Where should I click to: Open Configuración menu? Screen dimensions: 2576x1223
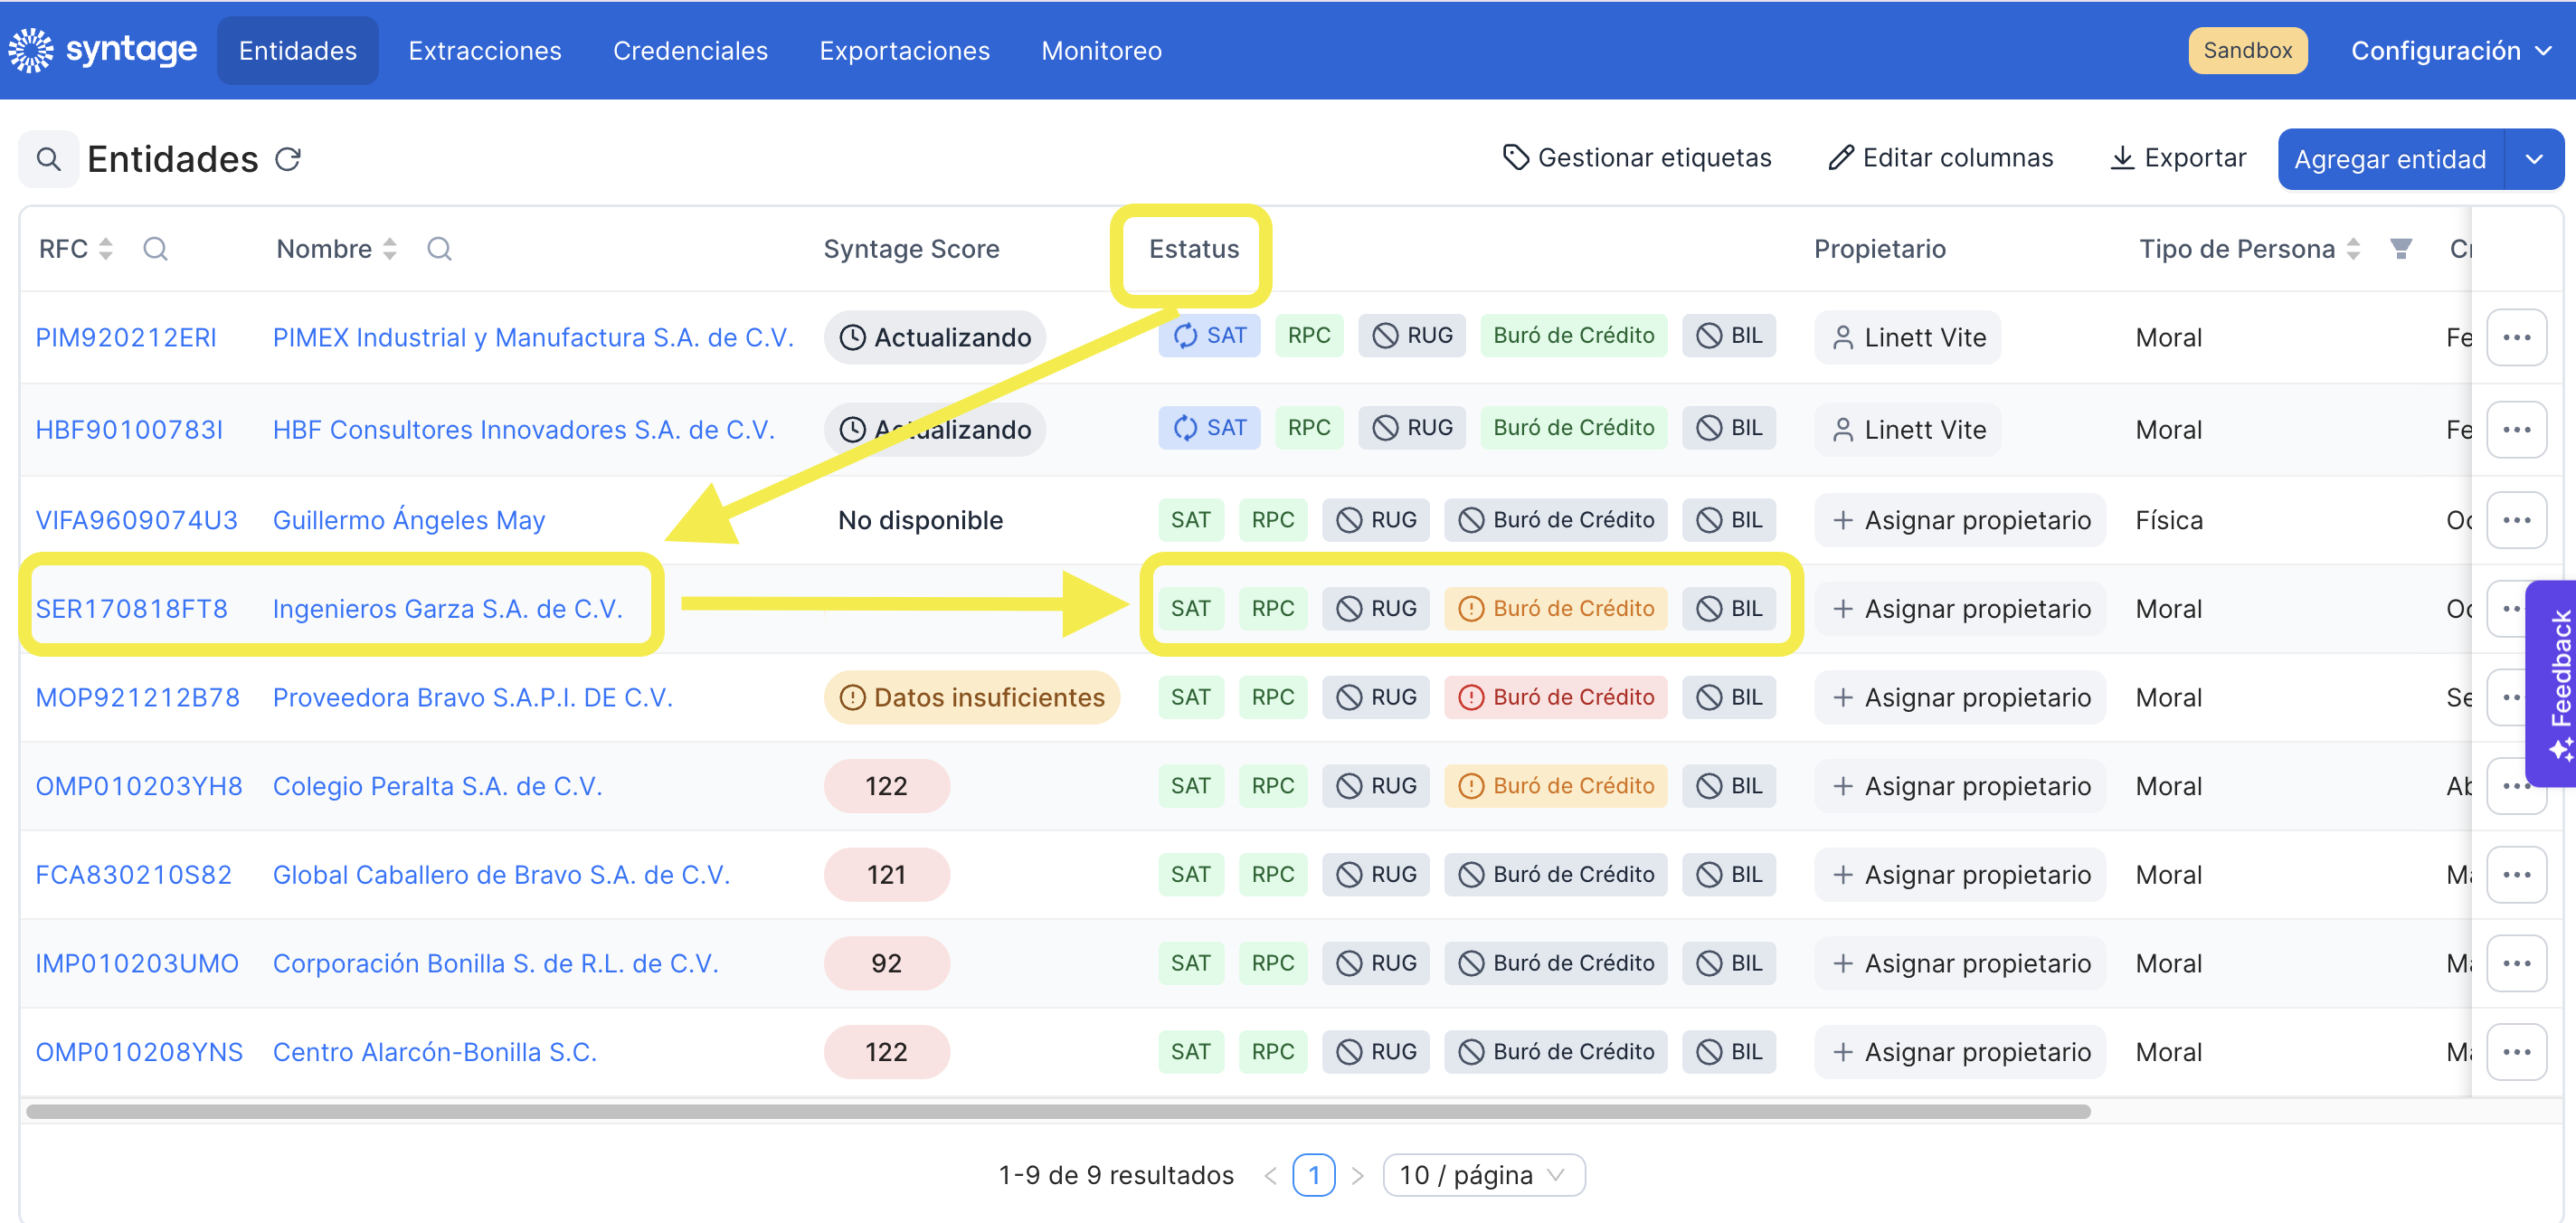tap(2450, 50)
